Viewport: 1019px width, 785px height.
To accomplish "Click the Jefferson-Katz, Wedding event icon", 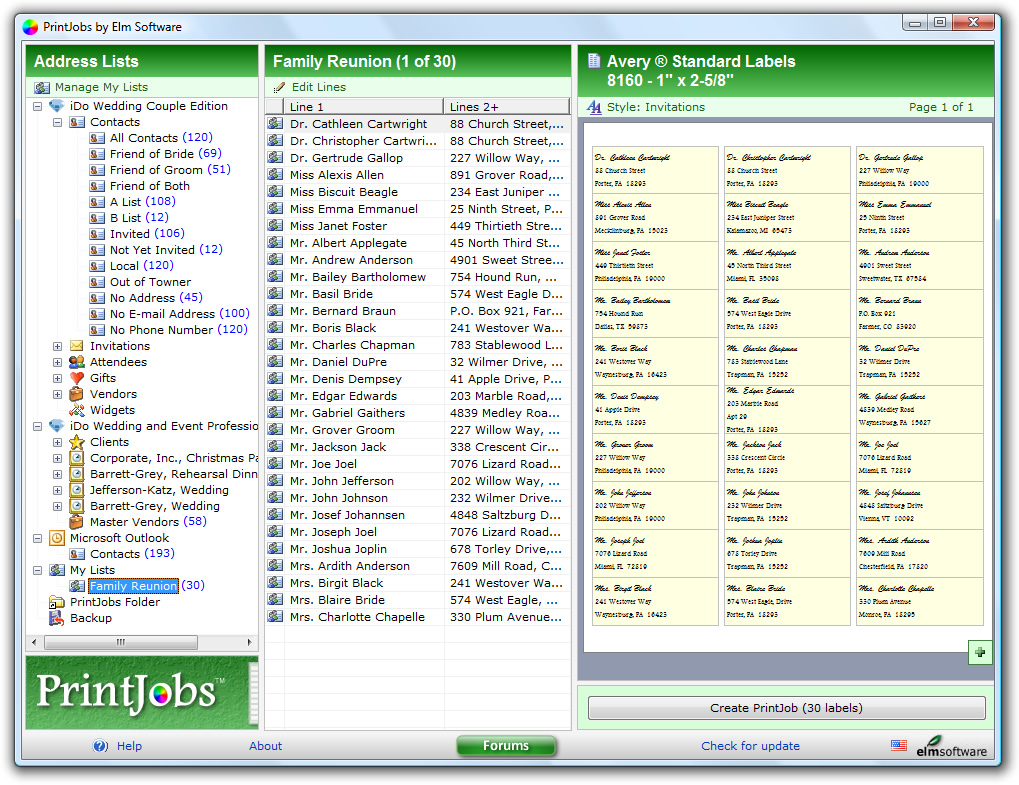I will (77, 490).
